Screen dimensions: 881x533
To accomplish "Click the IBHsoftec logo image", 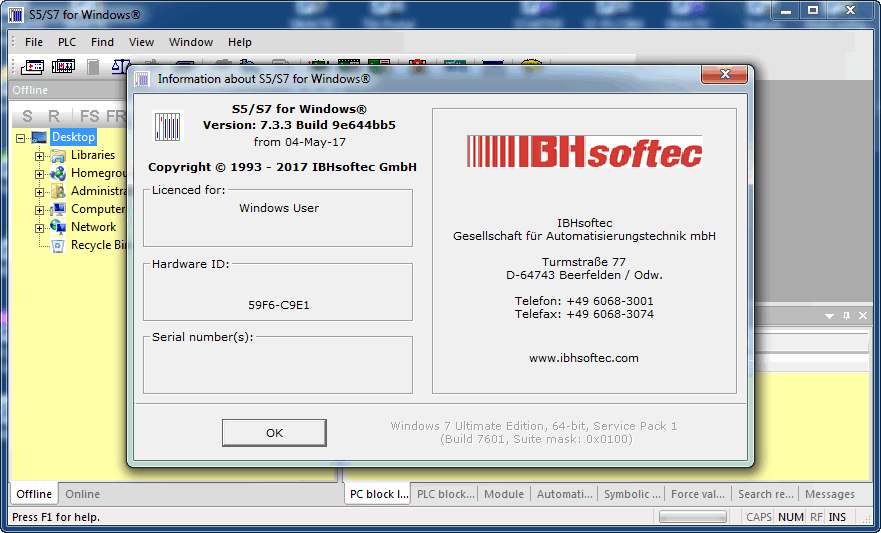I will 584,151.
